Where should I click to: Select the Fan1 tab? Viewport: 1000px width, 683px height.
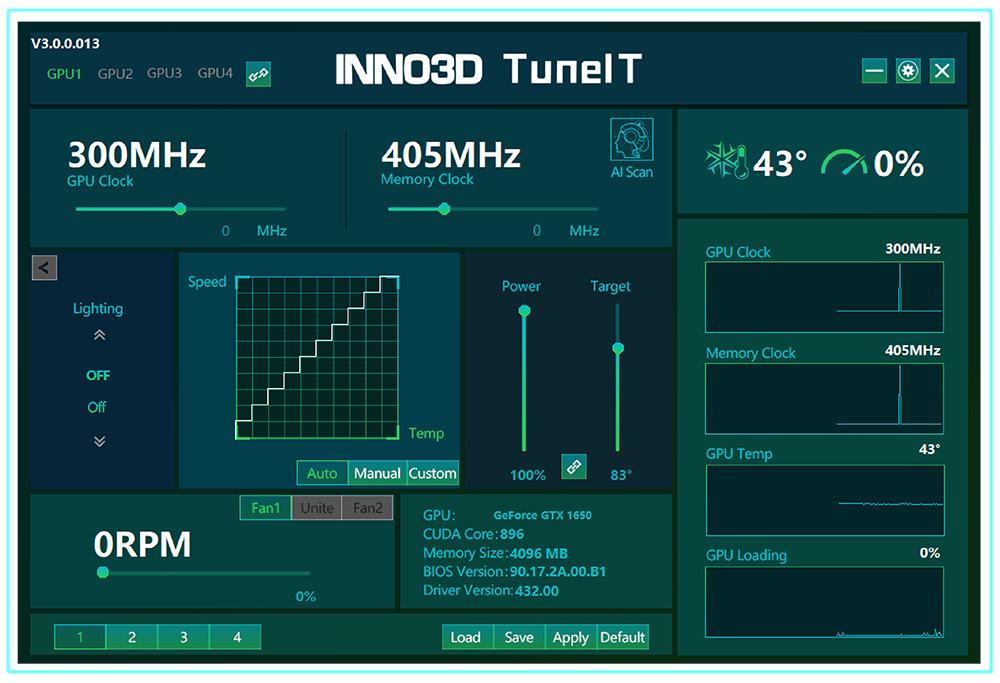(x=265, y=508)
